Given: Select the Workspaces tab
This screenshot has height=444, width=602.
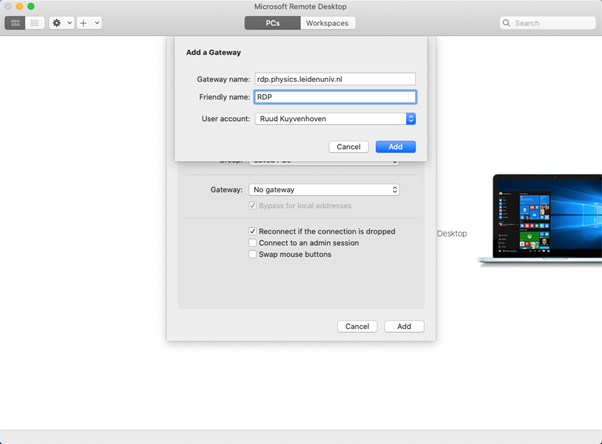Looking at the screenshot, I should (327, 23).
